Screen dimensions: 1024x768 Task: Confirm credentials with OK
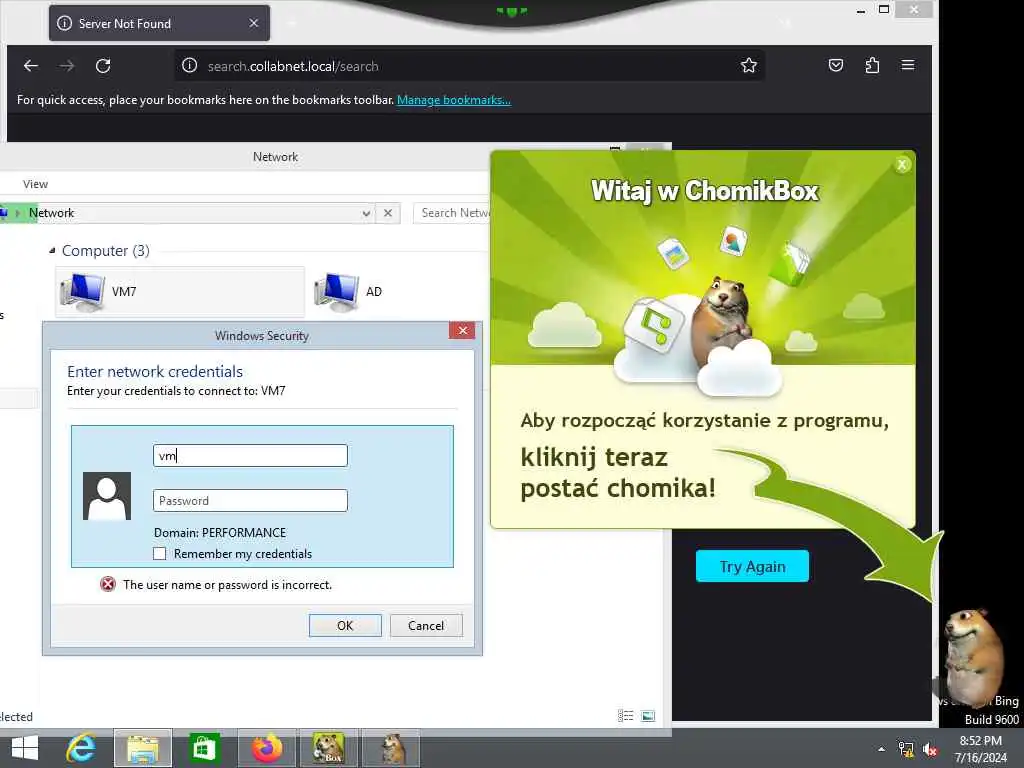(345, 626)
